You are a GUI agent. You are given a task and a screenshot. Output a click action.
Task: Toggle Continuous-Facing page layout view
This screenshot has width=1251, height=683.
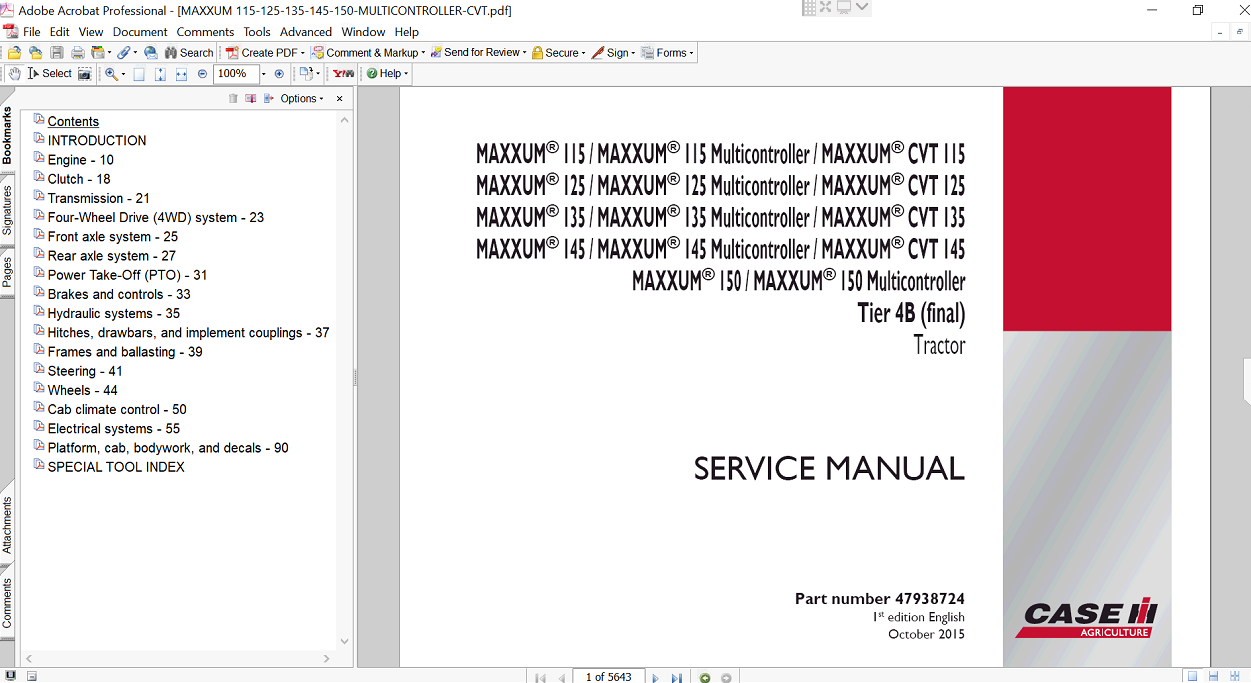[x=1234, y=677]
